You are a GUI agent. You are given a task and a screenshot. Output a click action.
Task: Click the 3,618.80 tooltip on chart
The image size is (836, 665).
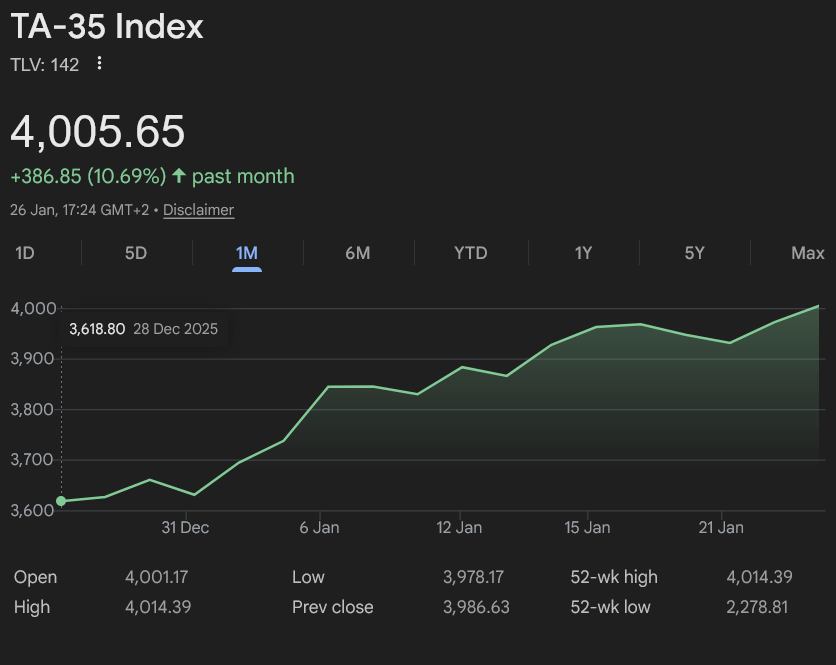143,329
